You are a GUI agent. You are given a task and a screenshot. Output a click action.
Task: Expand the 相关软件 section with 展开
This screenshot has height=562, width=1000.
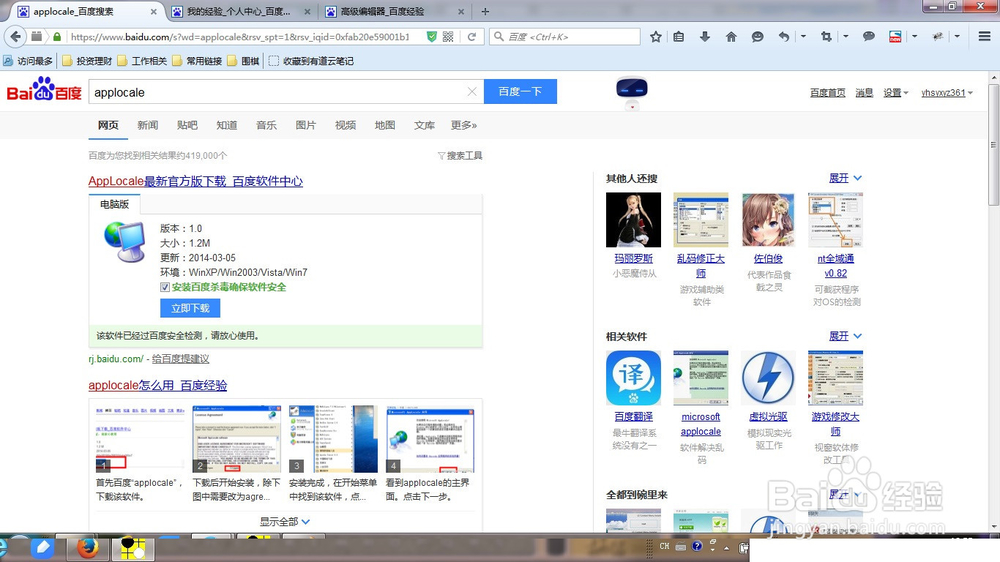[x=845, y=336]
